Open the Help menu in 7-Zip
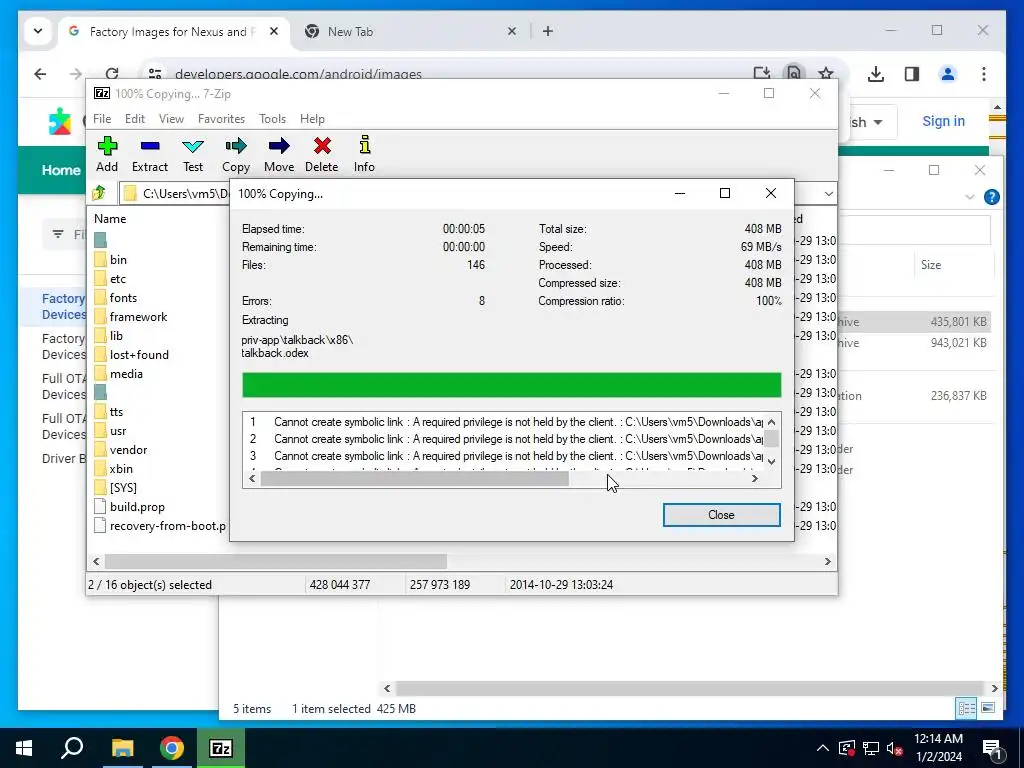 click(312, 119)
